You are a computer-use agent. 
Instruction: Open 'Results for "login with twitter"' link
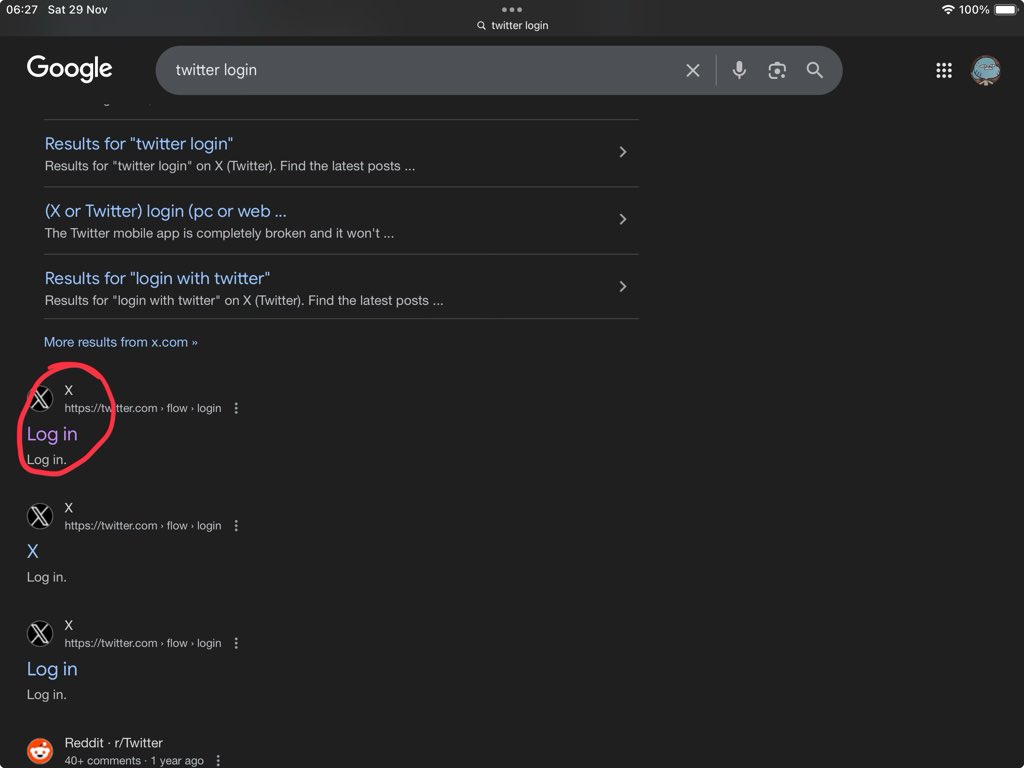tap(157, 278)
